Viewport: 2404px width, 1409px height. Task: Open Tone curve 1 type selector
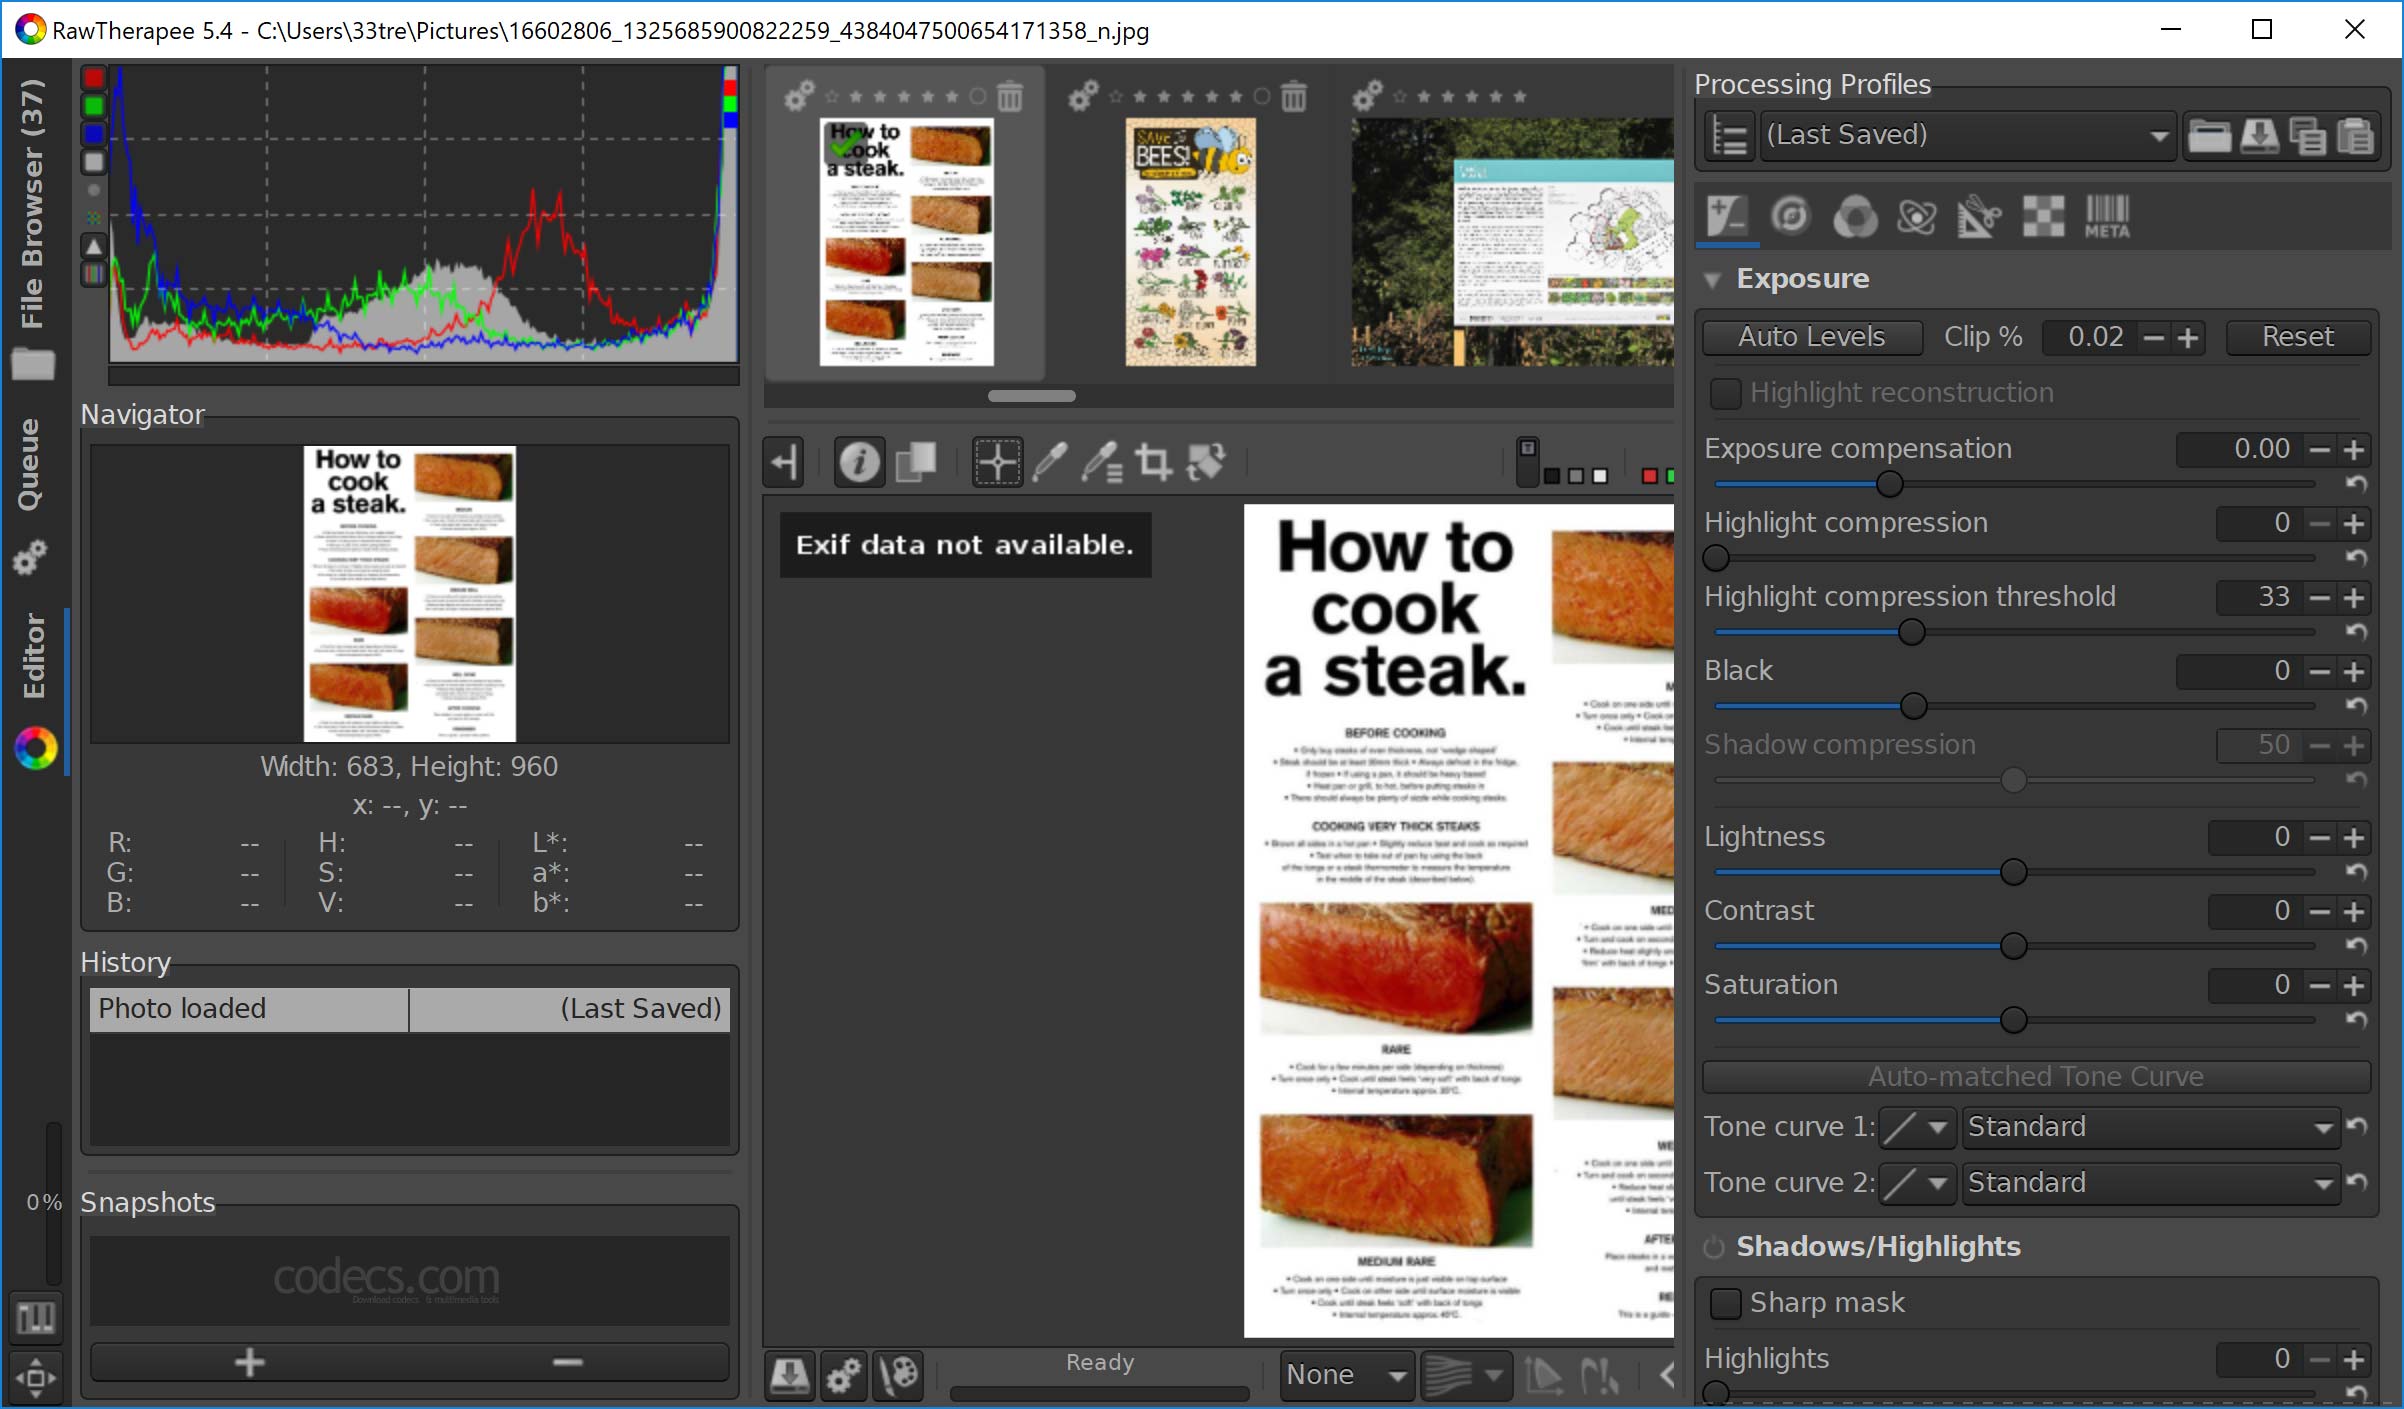[1916, 1127]
